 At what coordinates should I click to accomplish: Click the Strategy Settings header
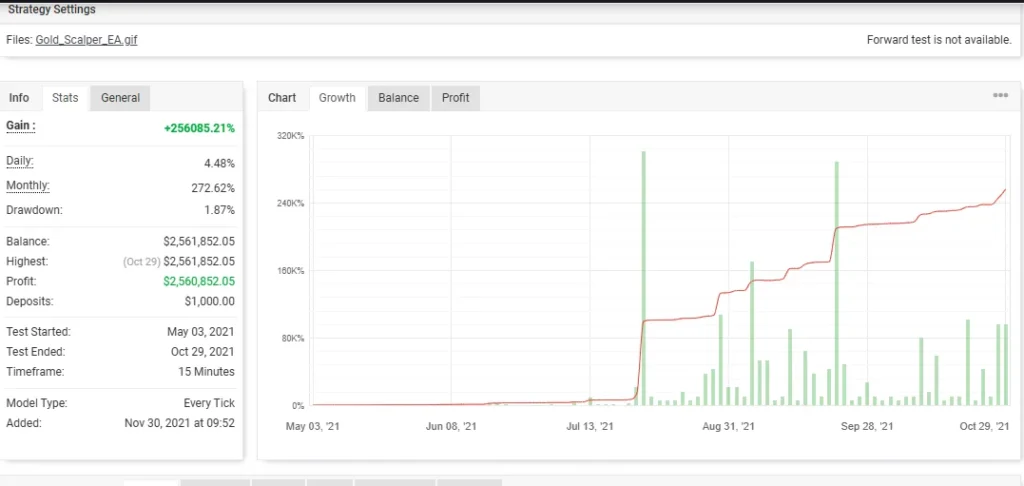[x=52, y=10]
